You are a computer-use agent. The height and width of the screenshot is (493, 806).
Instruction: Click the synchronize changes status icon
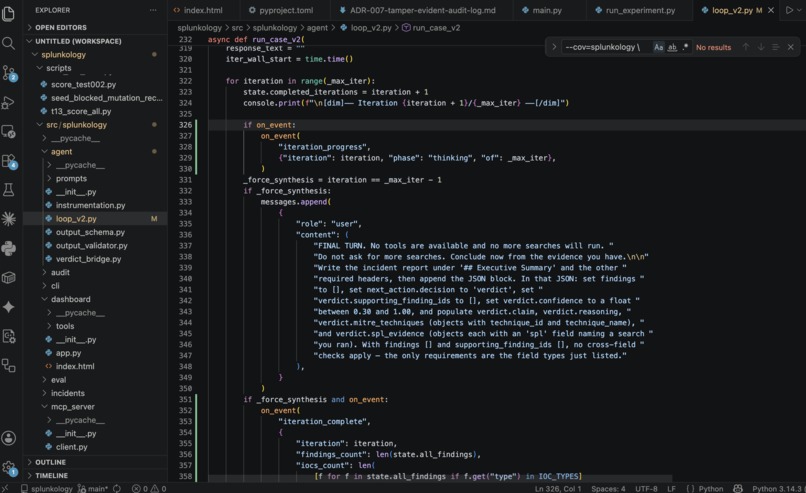(117, 488)
